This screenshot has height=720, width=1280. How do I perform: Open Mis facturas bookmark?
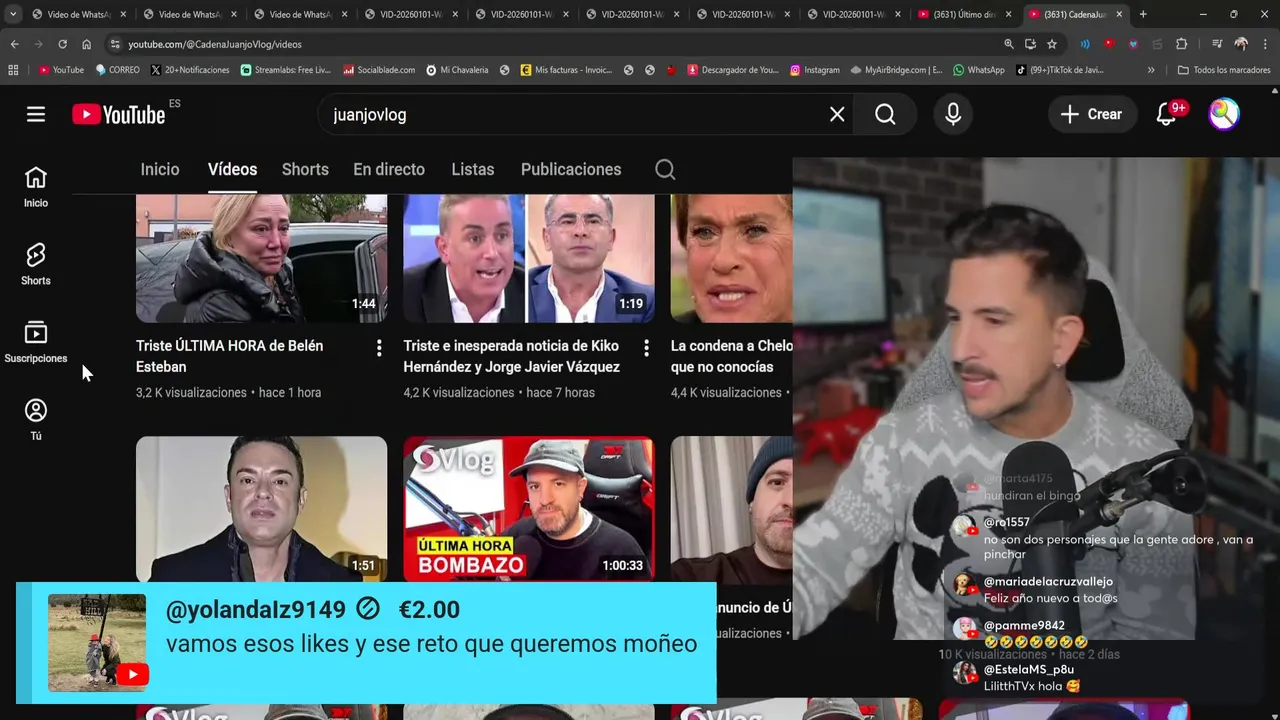point(566,70)
